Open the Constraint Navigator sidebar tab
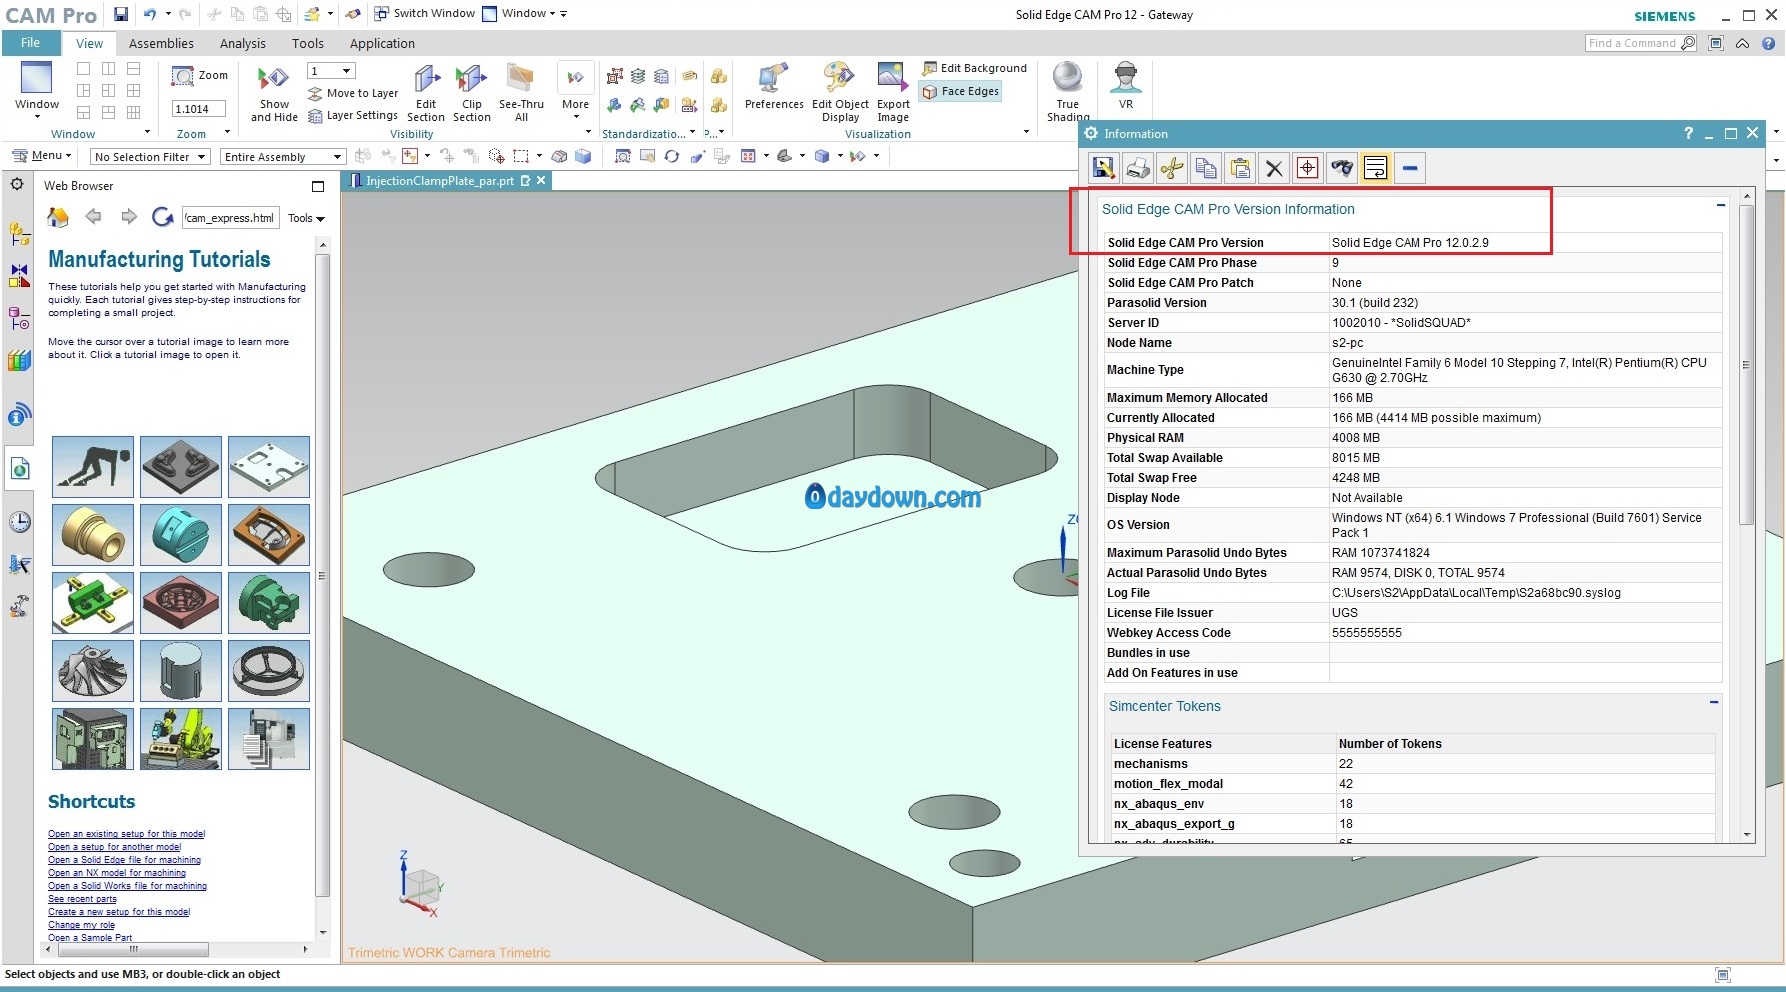This screenshot has width=1786, height=992. (19, 276)
